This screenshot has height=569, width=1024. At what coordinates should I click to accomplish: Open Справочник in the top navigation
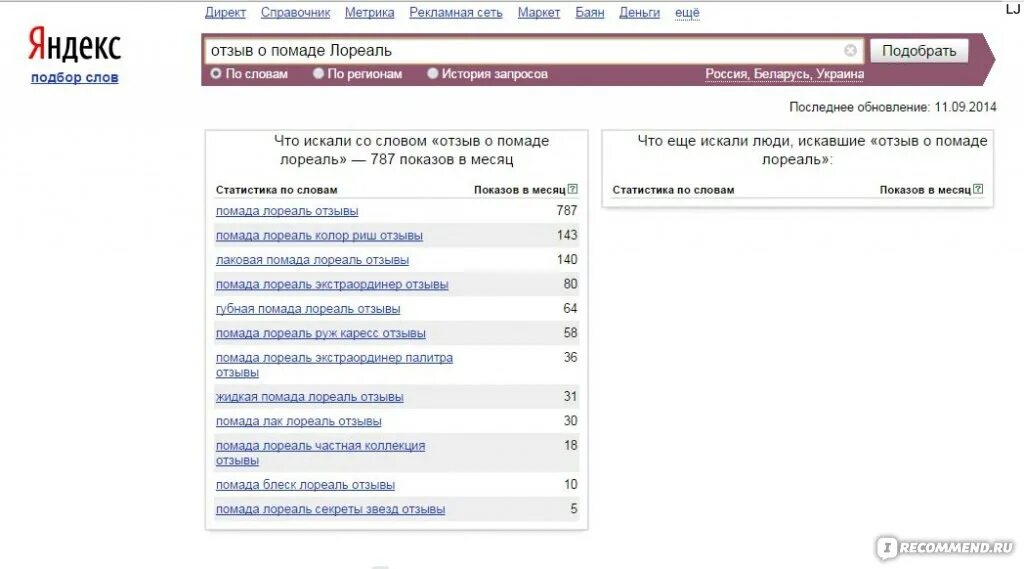tap(295, 12)
